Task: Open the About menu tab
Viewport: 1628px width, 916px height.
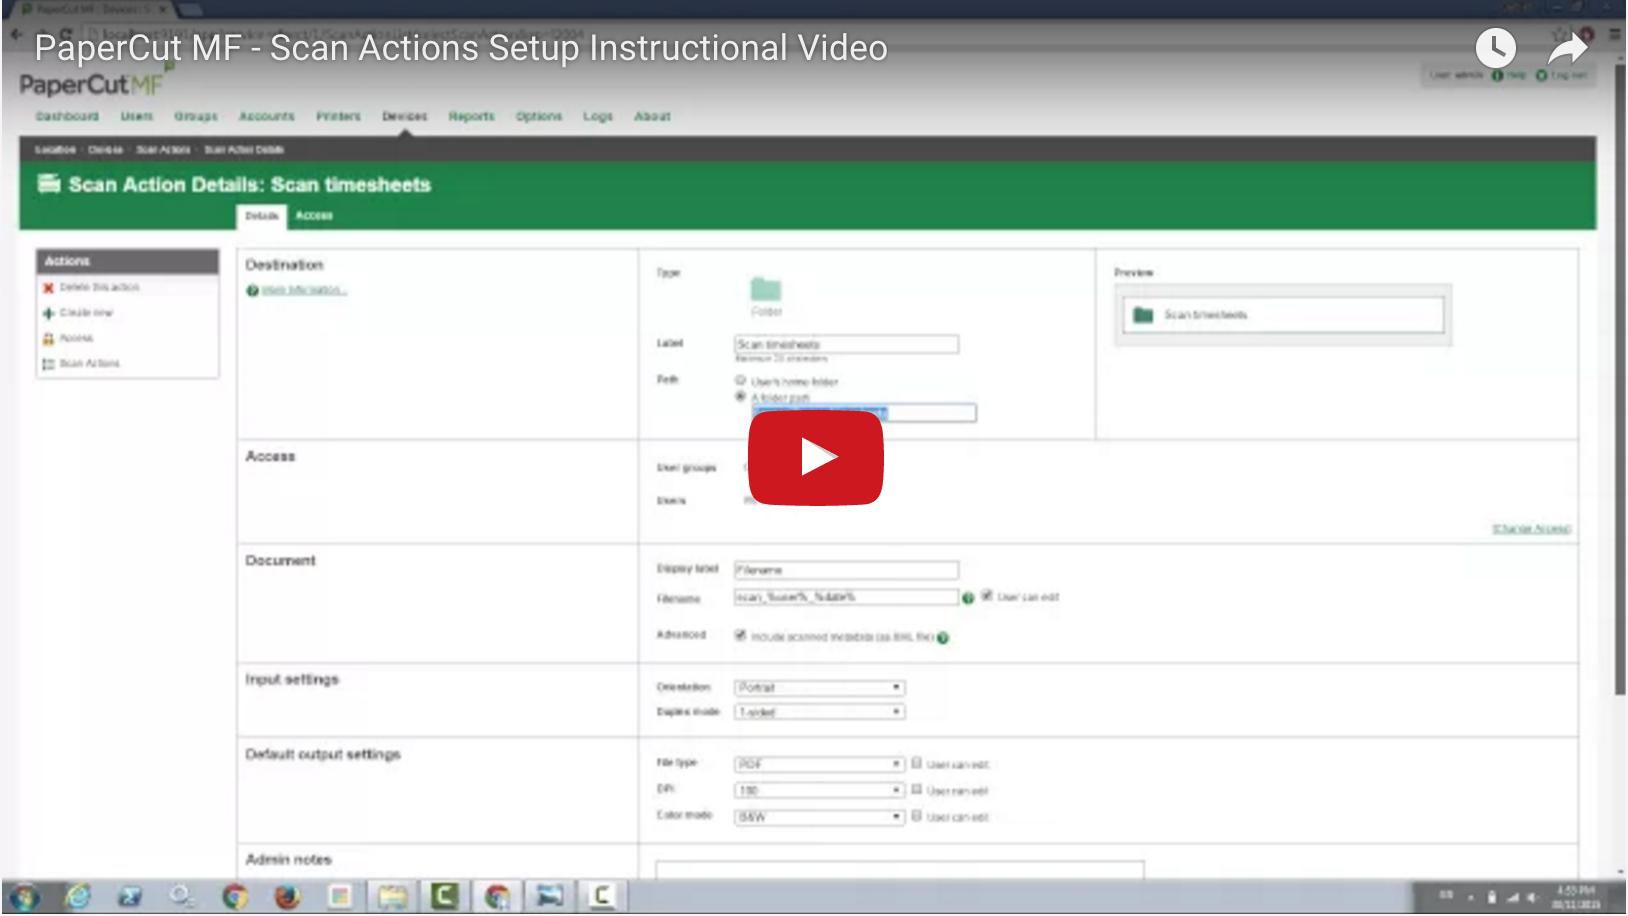Action: tap(652, 116)
